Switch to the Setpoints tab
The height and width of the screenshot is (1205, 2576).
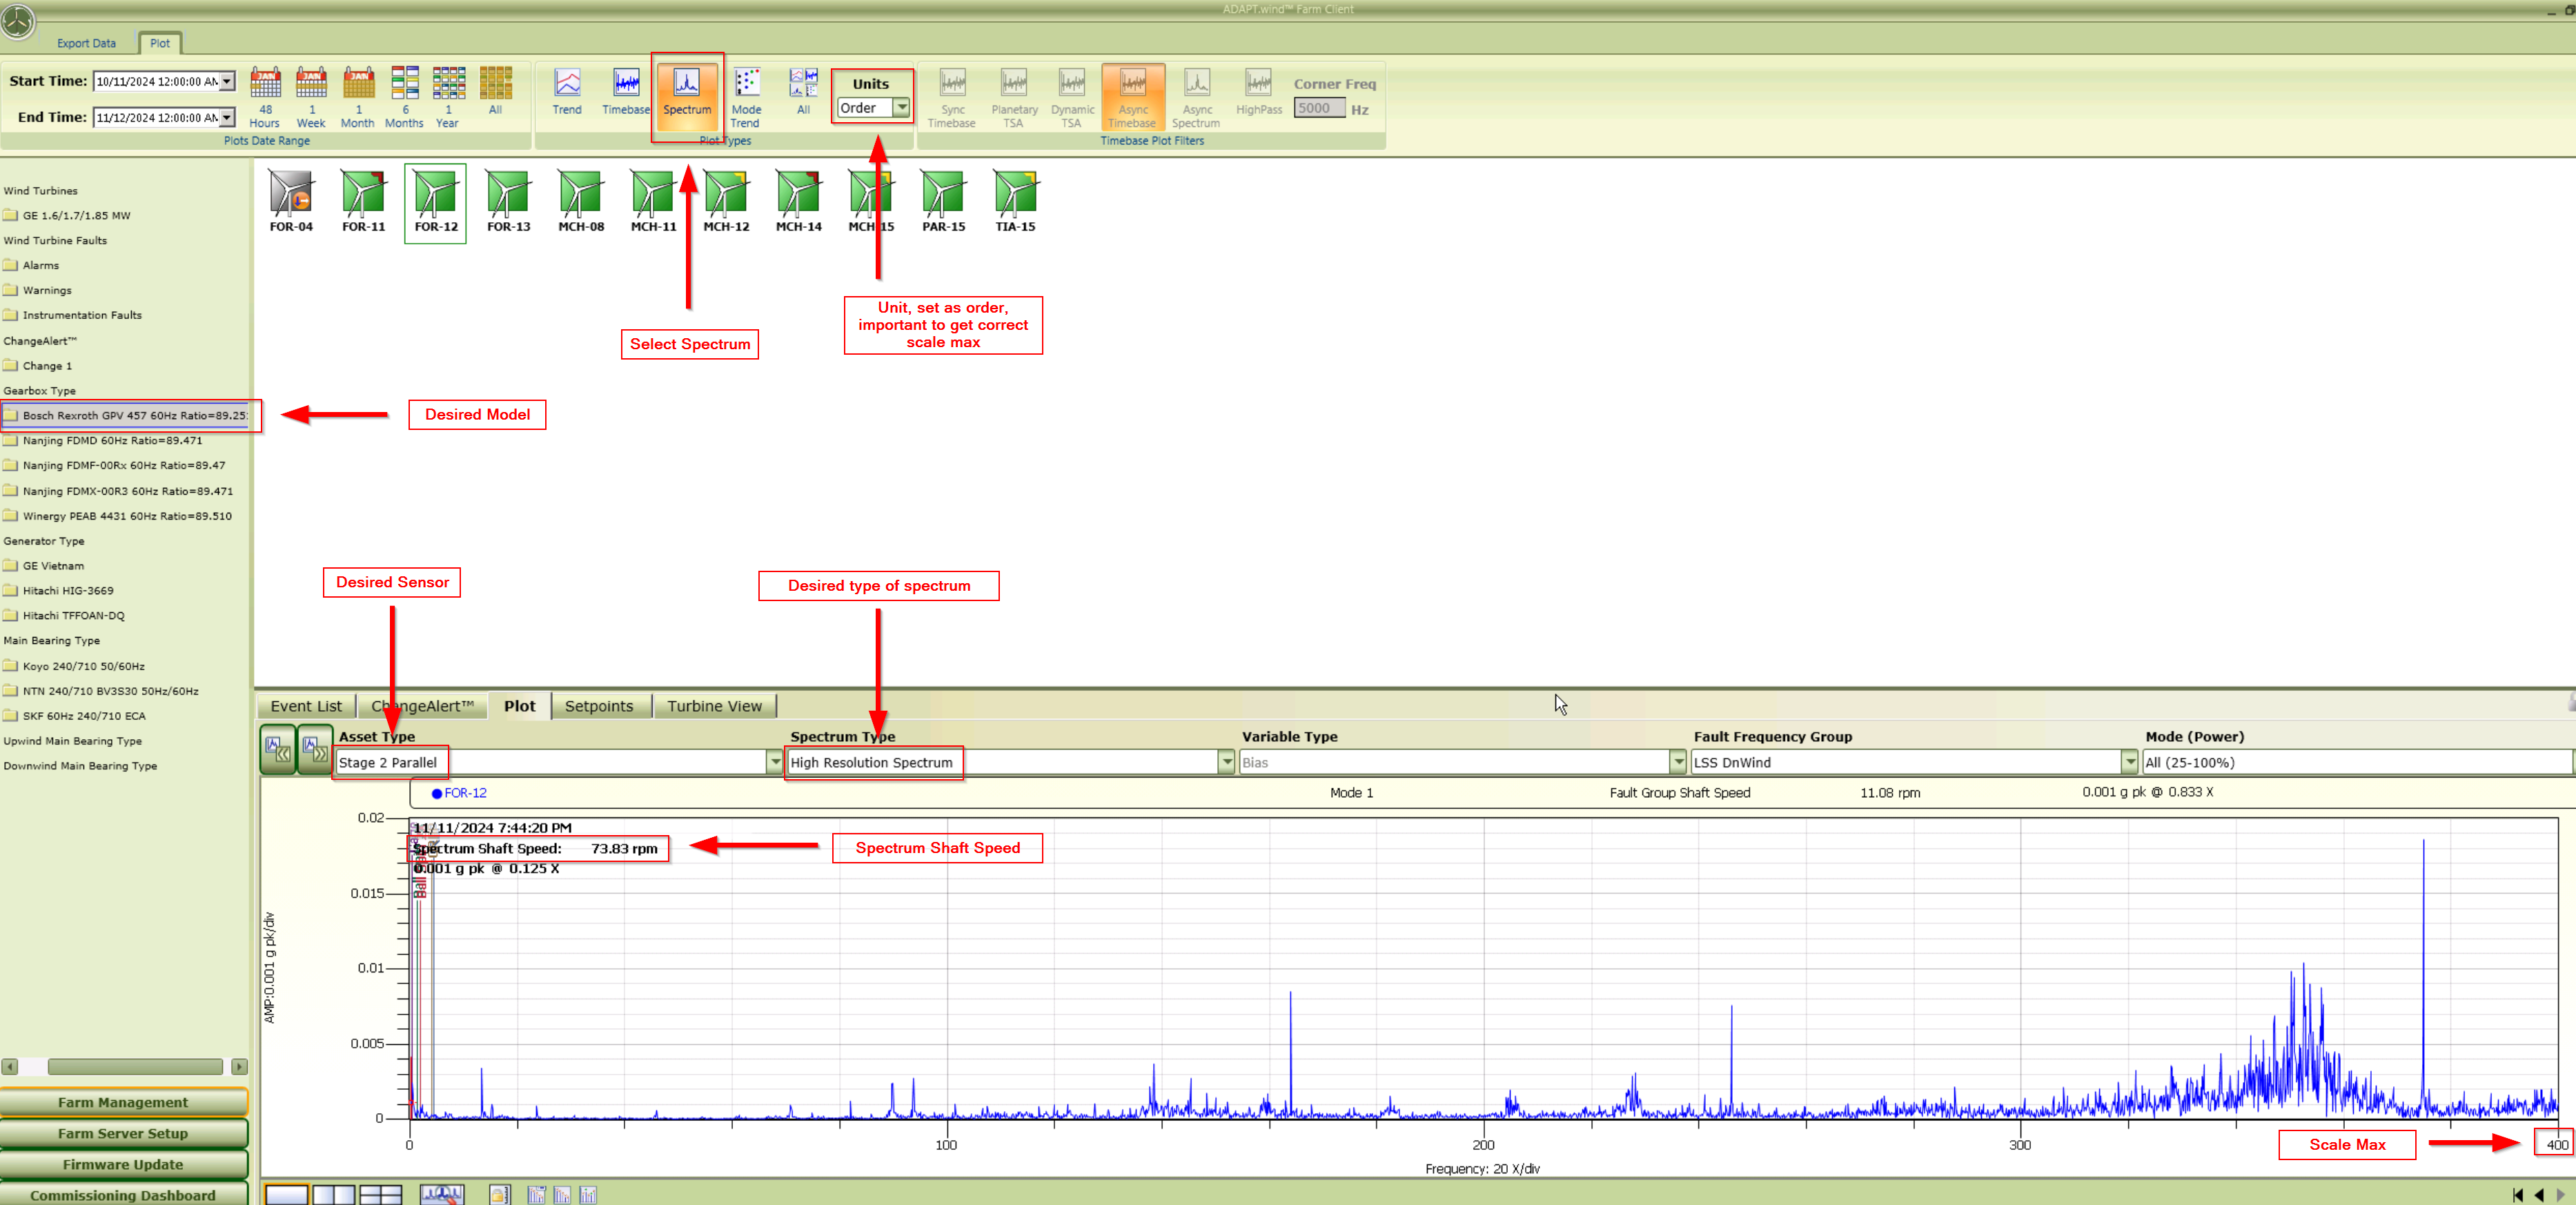(598, 706)
